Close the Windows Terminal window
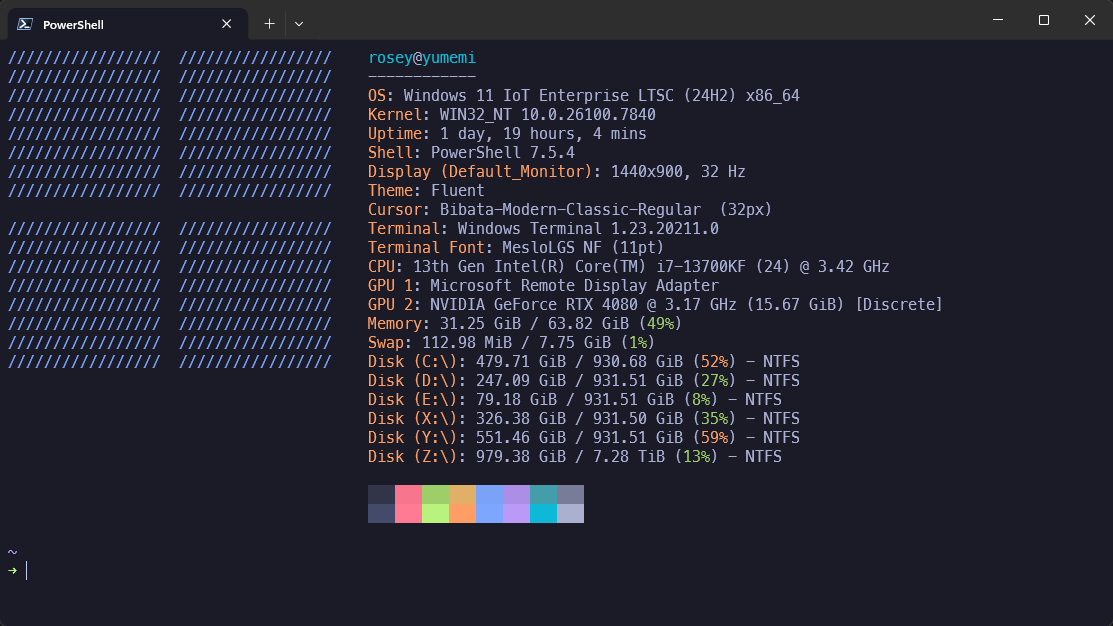 pyautogui.click(x=1090, y=20)
